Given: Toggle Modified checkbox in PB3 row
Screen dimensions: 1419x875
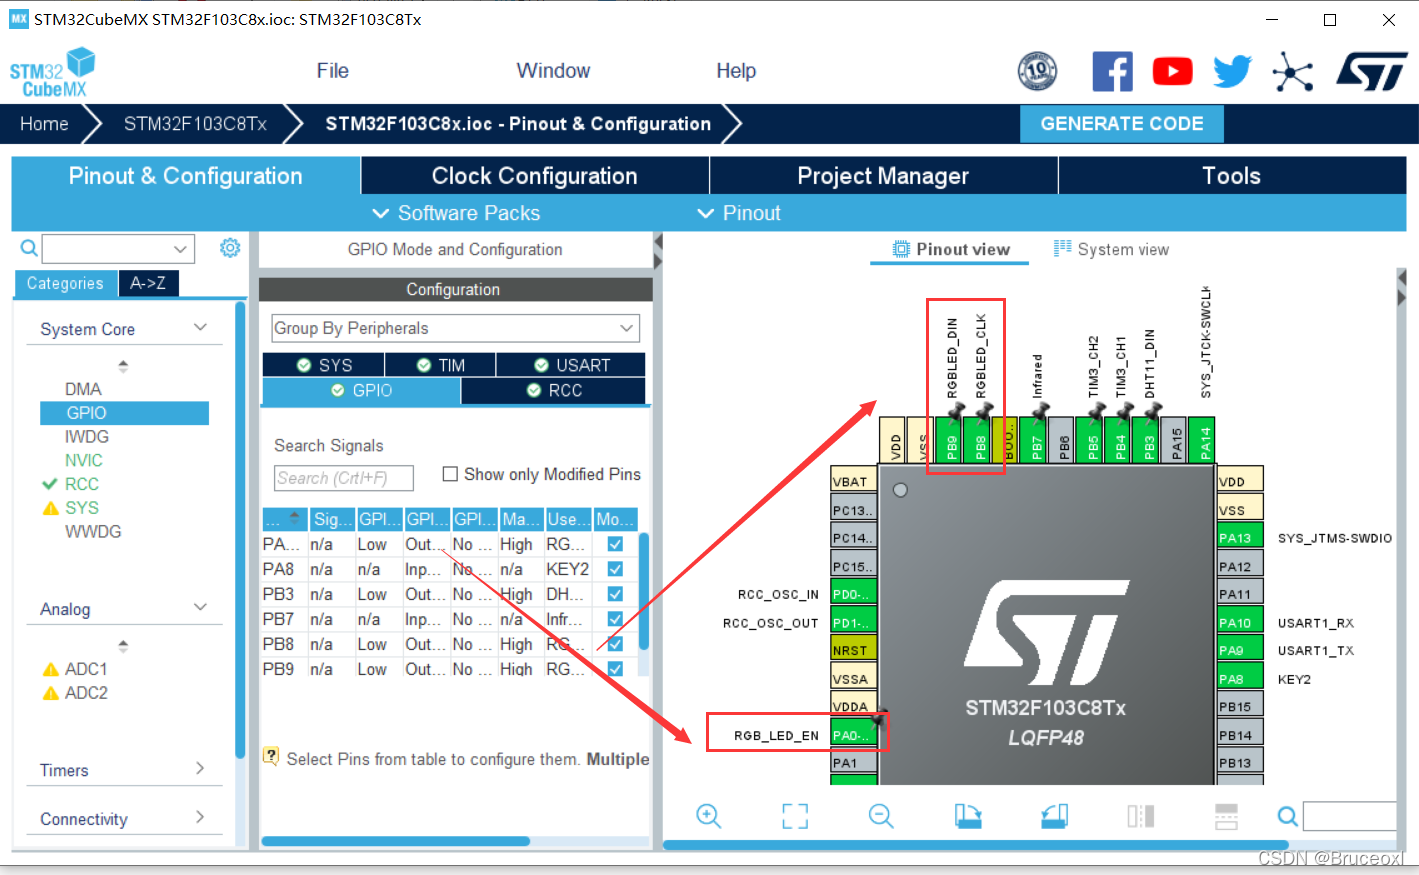Looking at the screenshot, I should click(x=615, y=594).
